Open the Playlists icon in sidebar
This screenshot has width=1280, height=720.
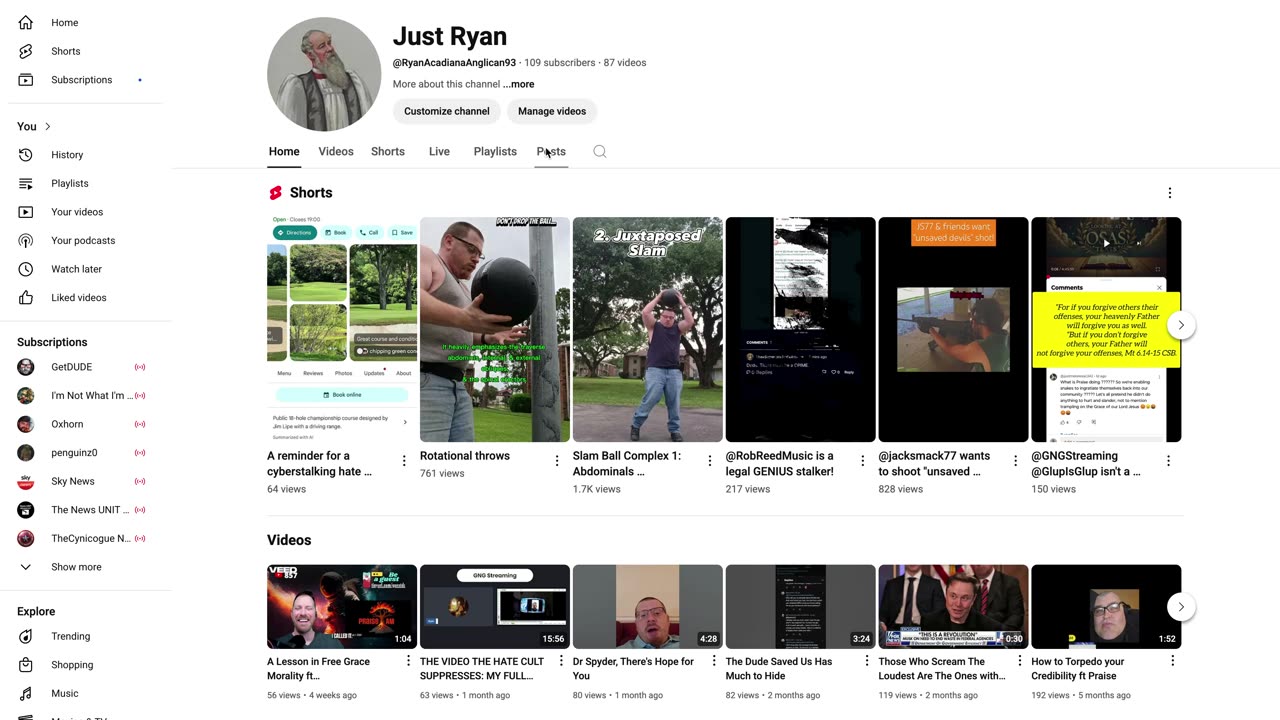point(26,183)
